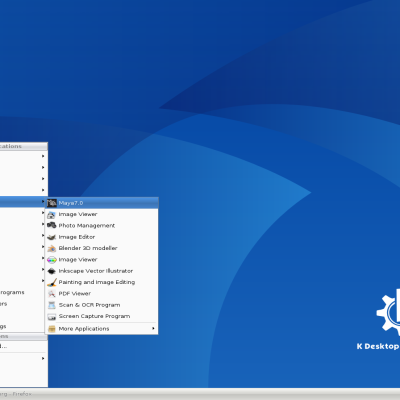Start the Image Editor application

pyautogui.click(x=102, y=237)
